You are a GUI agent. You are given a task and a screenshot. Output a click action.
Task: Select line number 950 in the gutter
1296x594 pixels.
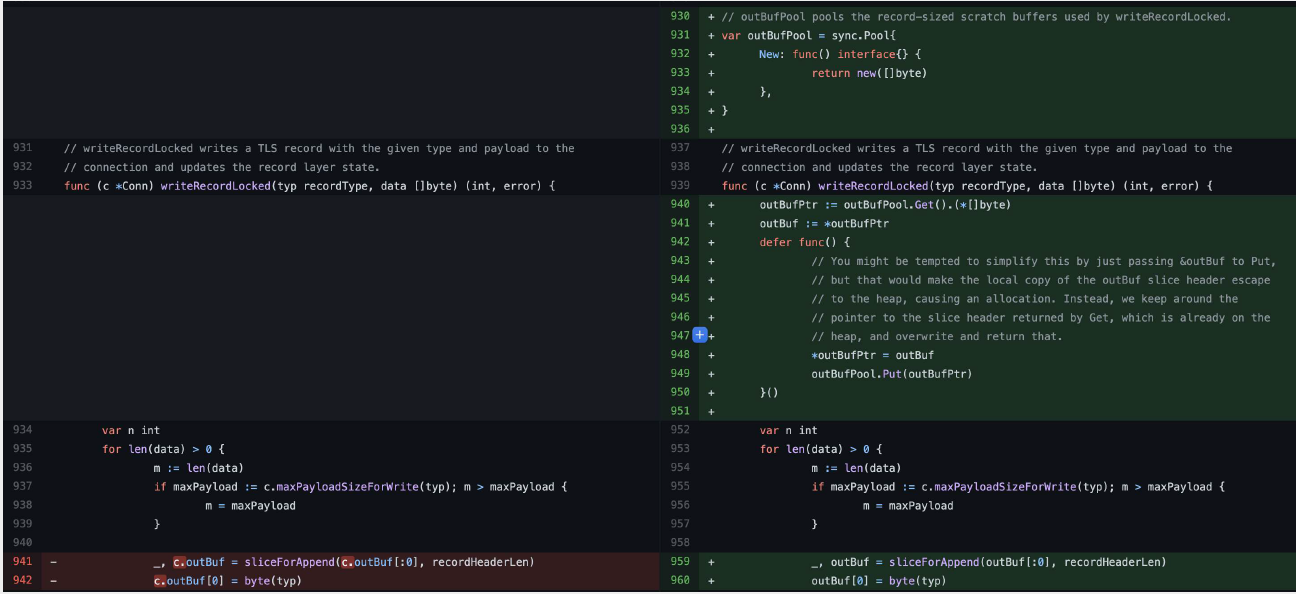(680, 392)
